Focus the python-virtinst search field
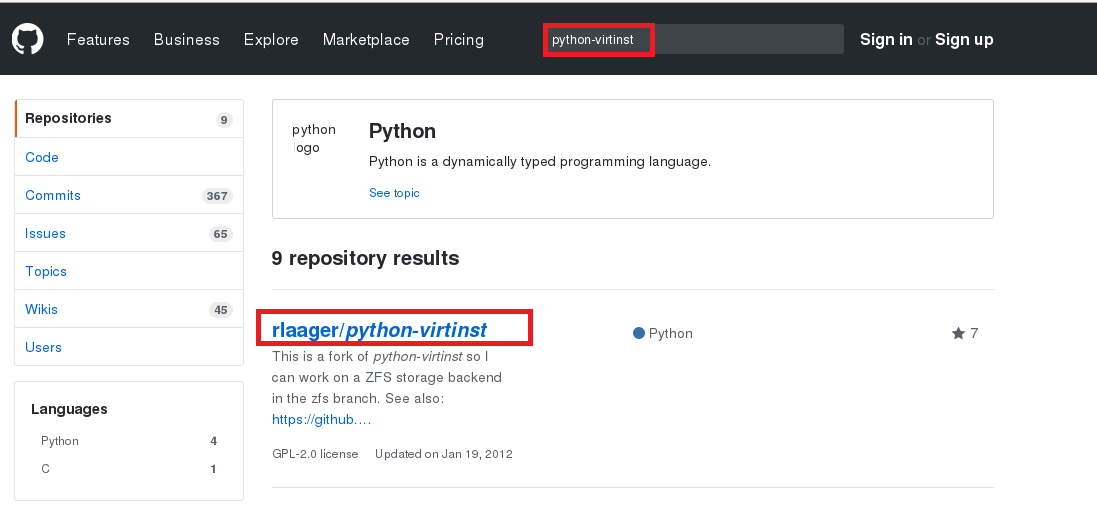 [x=694, y=39]
